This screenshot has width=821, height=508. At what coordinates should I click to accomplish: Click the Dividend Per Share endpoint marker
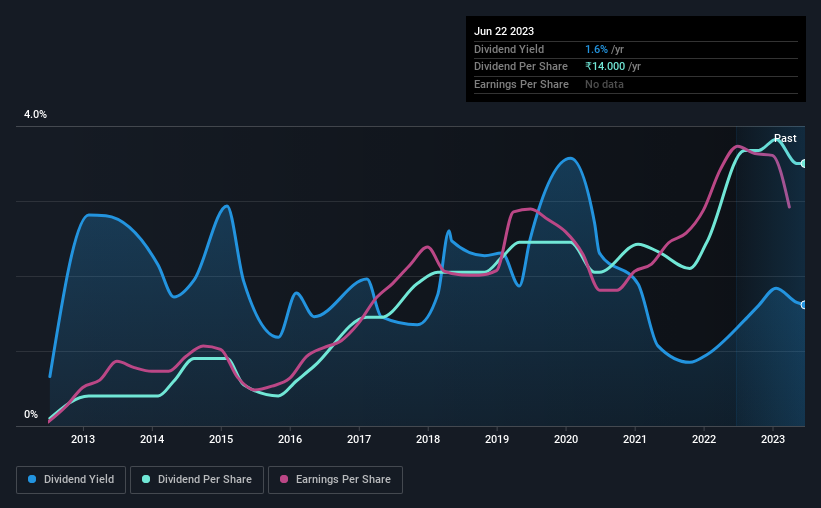click(x=804, y=164)
